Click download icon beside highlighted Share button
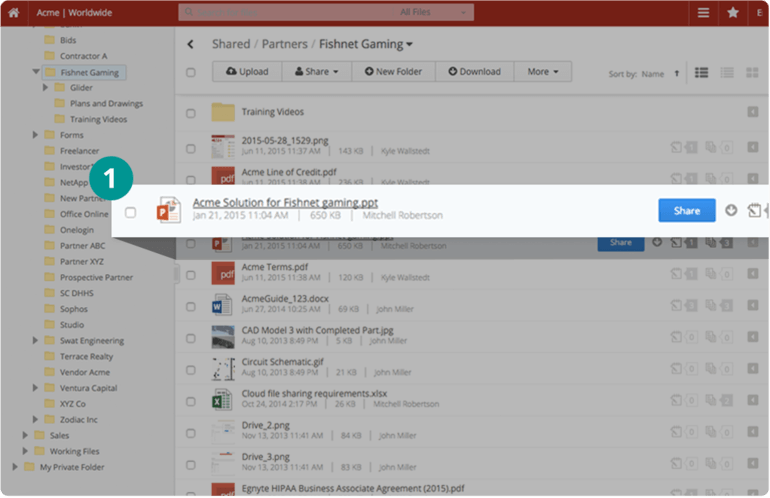The image size is (770, 498). coord(731,210)
